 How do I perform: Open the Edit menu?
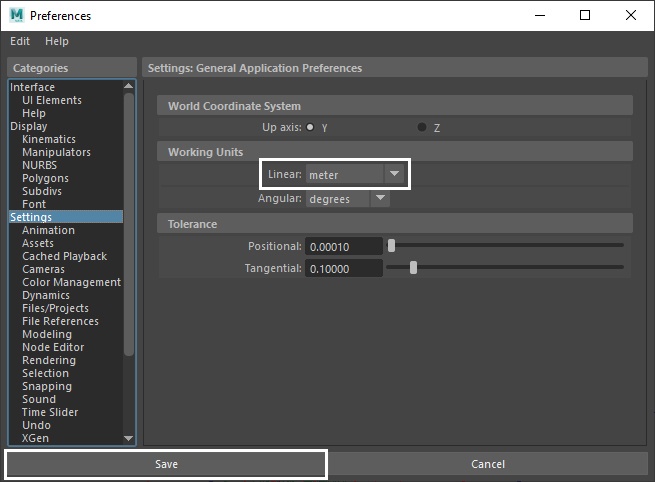tap(20, 41)
